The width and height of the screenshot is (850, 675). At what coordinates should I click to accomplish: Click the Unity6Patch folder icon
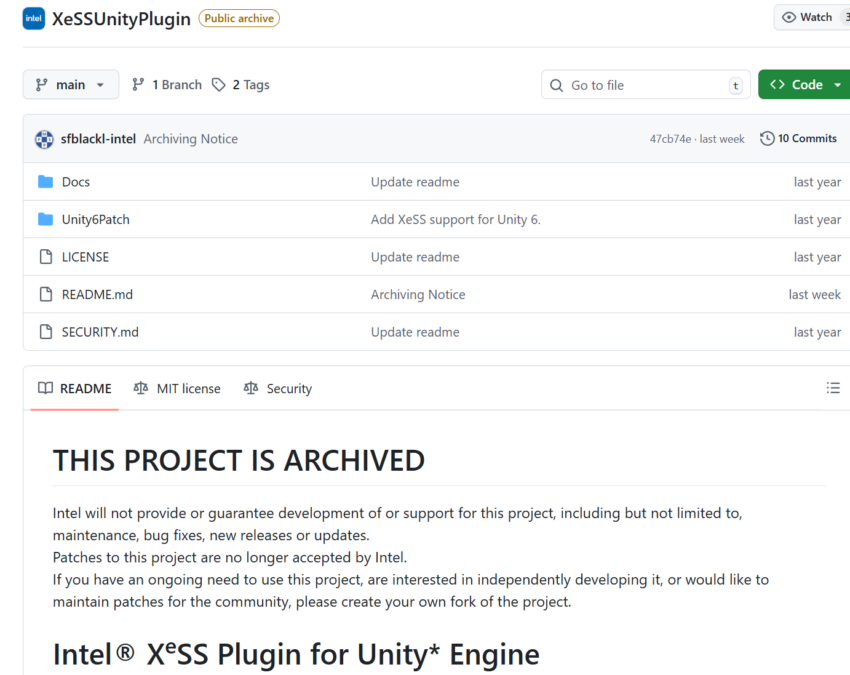(45, 219)
